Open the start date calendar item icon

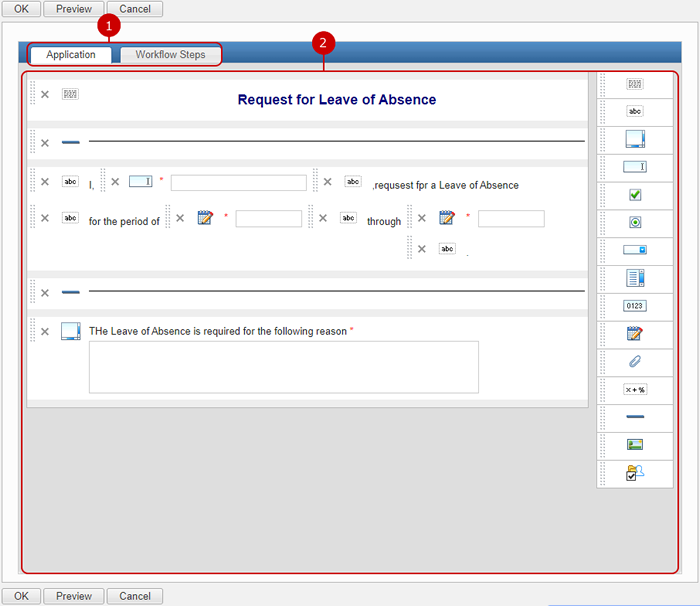pyautogui.click(x=205, y=217)
